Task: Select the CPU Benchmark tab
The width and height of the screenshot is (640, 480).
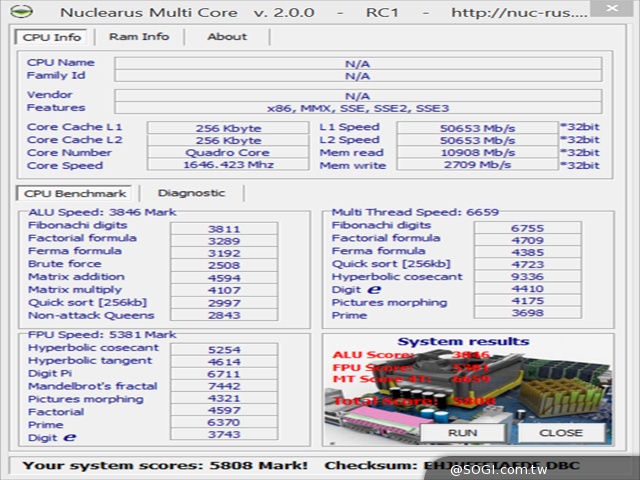Action: (x=75, y=193)
